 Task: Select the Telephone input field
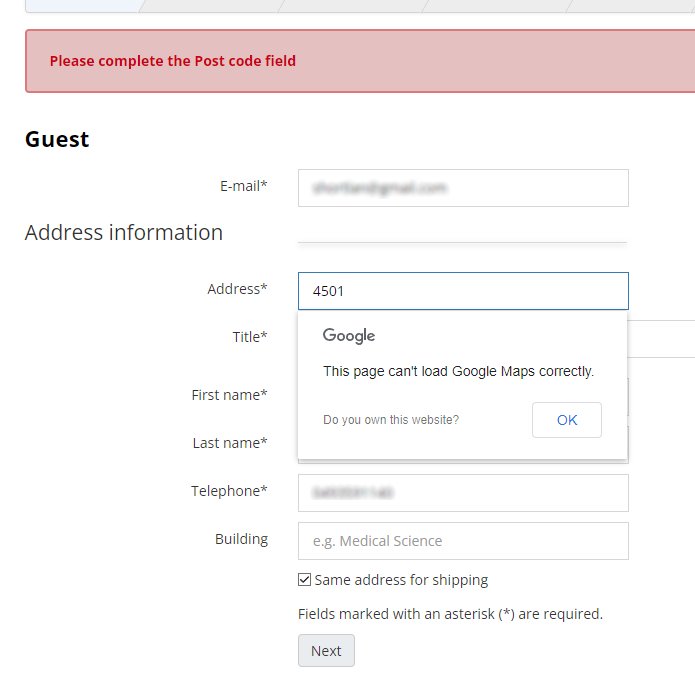pos(463,493)
